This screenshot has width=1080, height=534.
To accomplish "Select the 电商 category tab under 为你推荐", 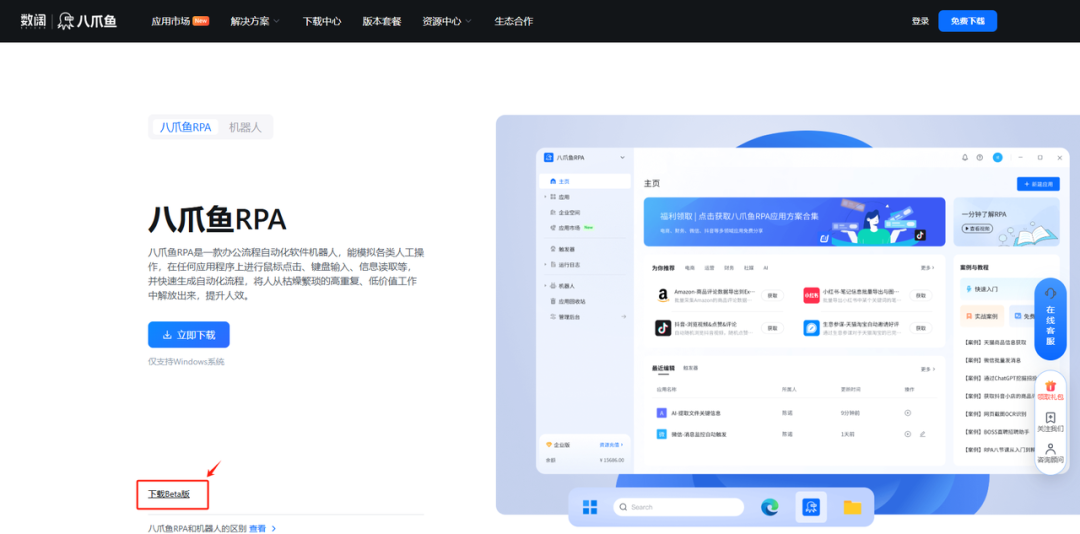I will click(x=689, y=267).
